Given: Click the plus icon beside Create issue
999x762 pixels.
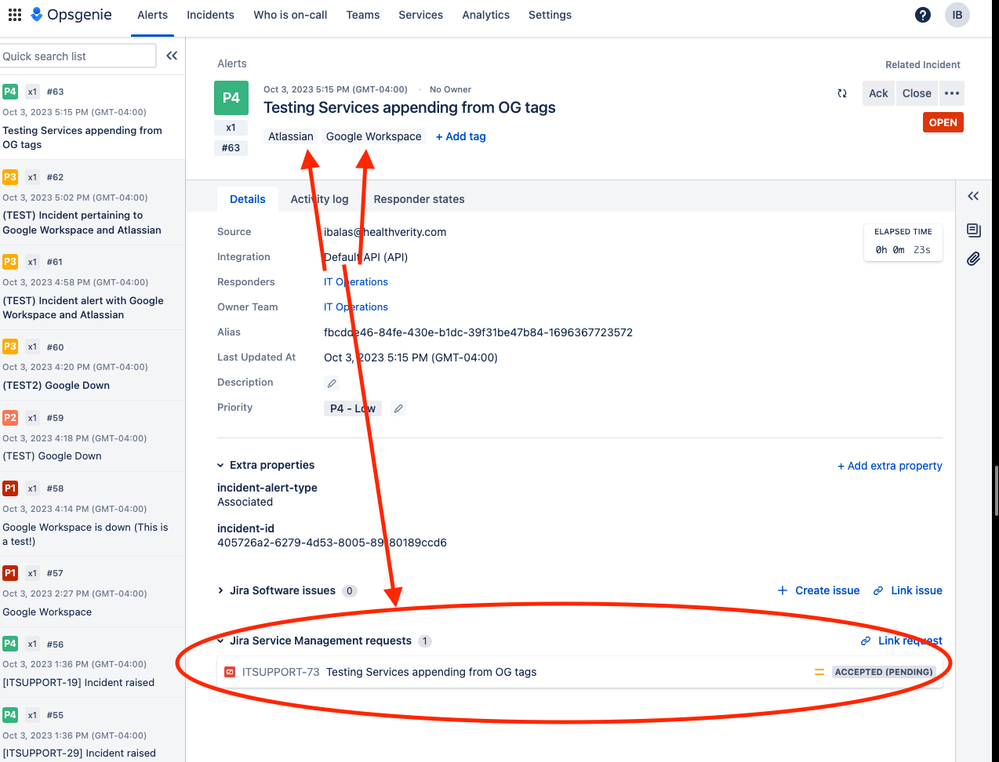Looking at the screenshot, I should (782, 591).
